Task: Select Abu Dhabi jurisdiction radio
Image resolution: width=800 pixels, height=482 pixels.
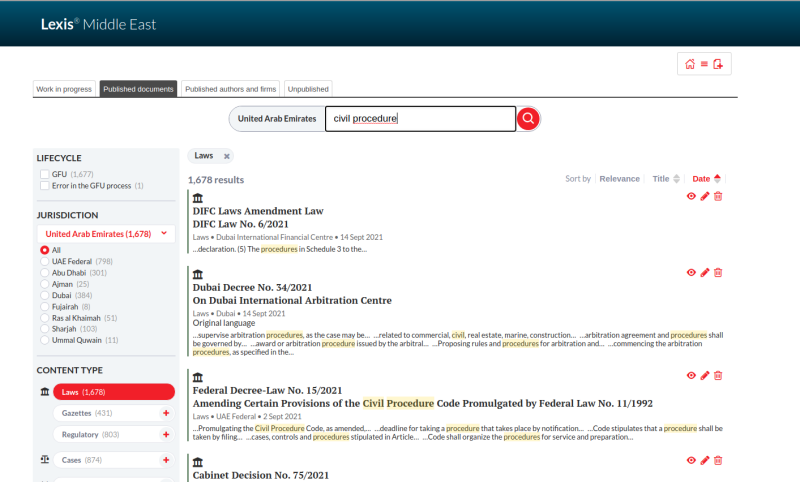Action: coord(45,273)
